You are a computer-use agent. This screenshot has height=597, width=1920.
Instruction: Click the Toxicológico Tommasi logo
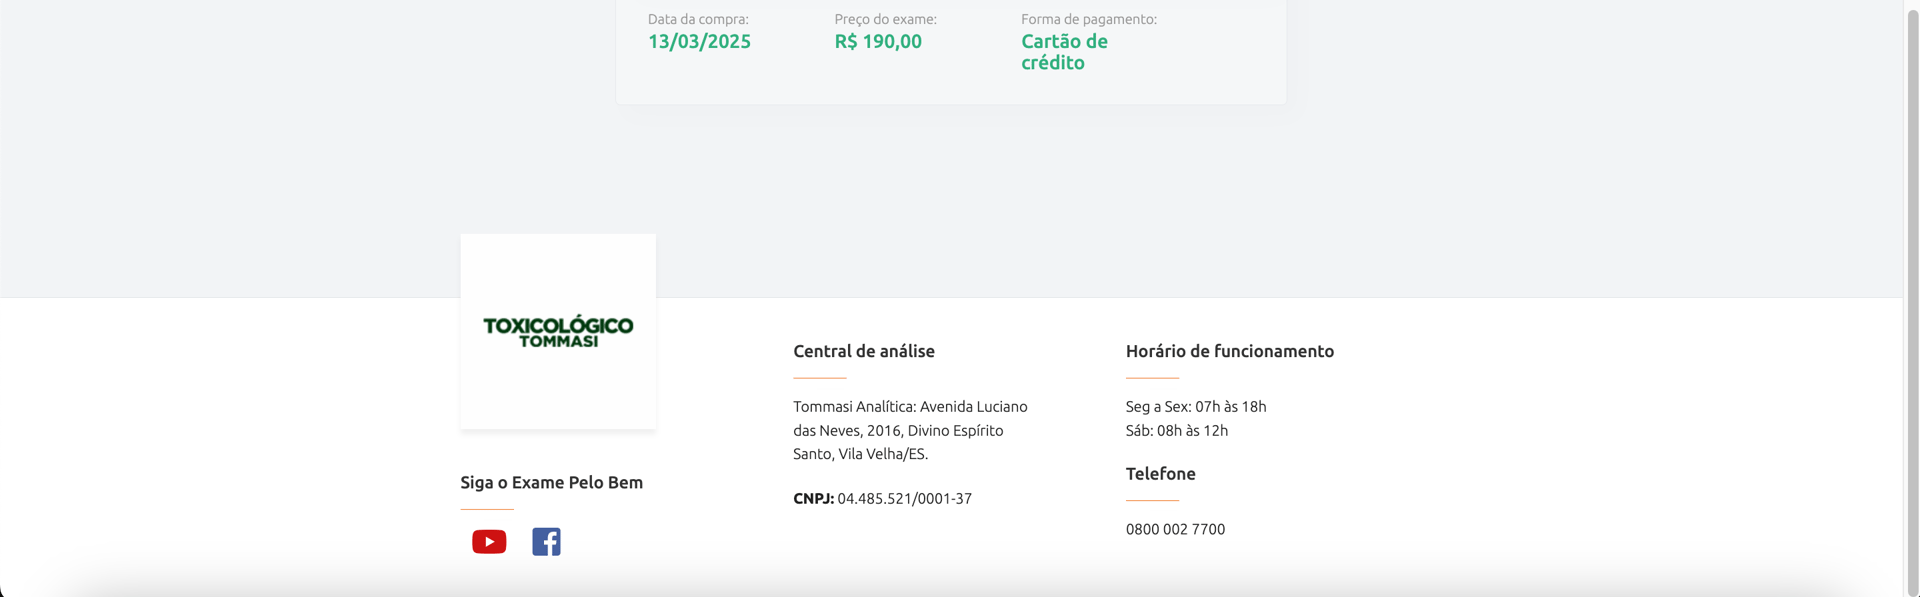(x=558, y=332)
